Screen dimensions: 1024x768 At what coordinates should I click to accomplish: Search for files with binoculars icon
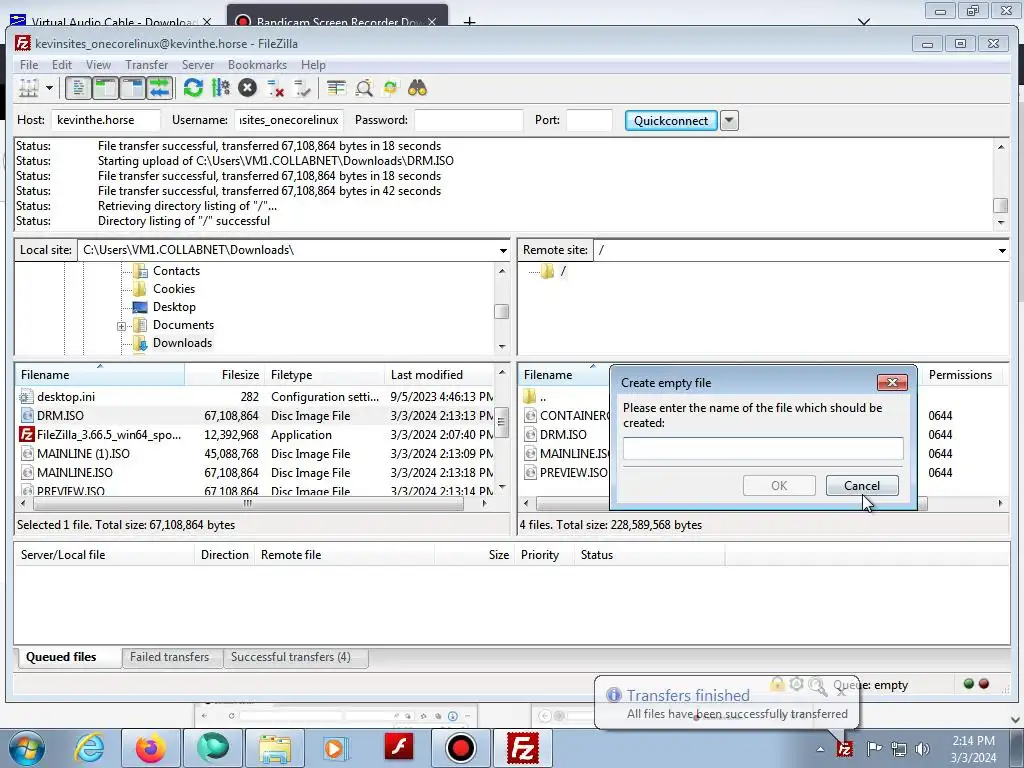(x=417, y=88)
